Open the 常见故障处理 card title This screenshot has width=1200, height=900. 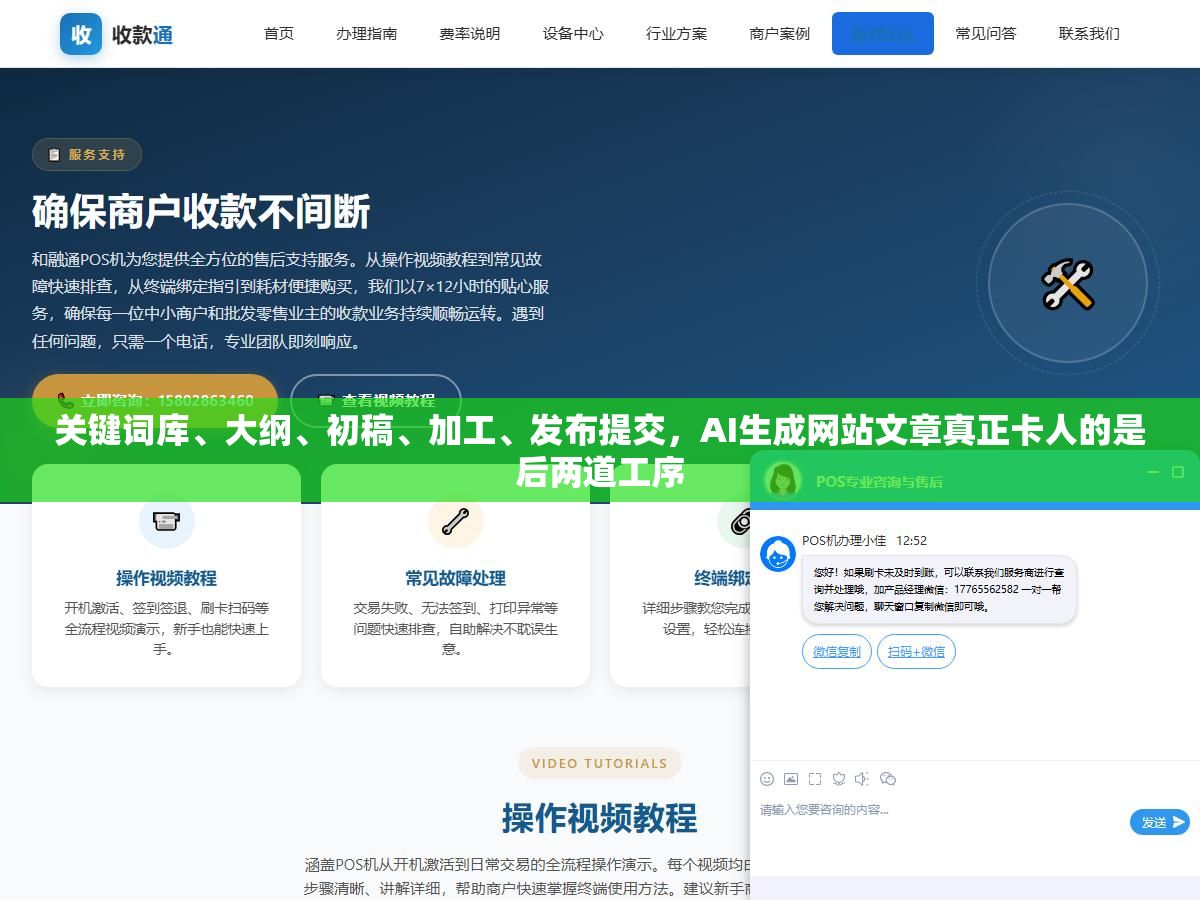coord(455,578)
